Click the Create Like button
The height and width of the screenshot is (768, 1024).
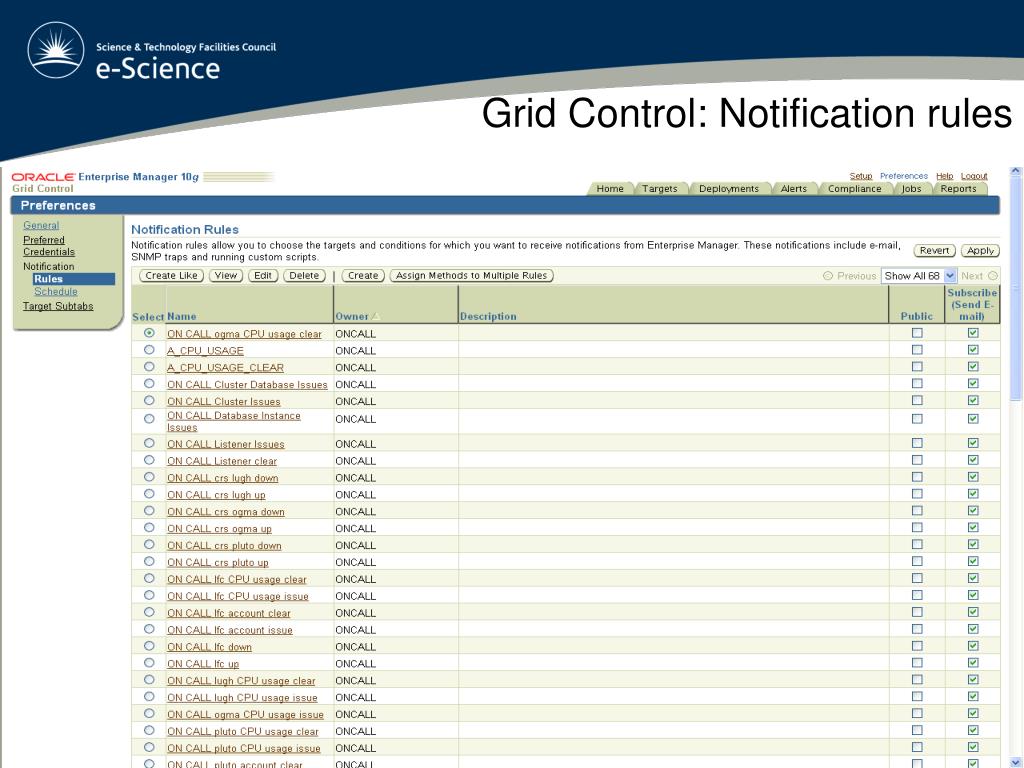coord(171,276)
